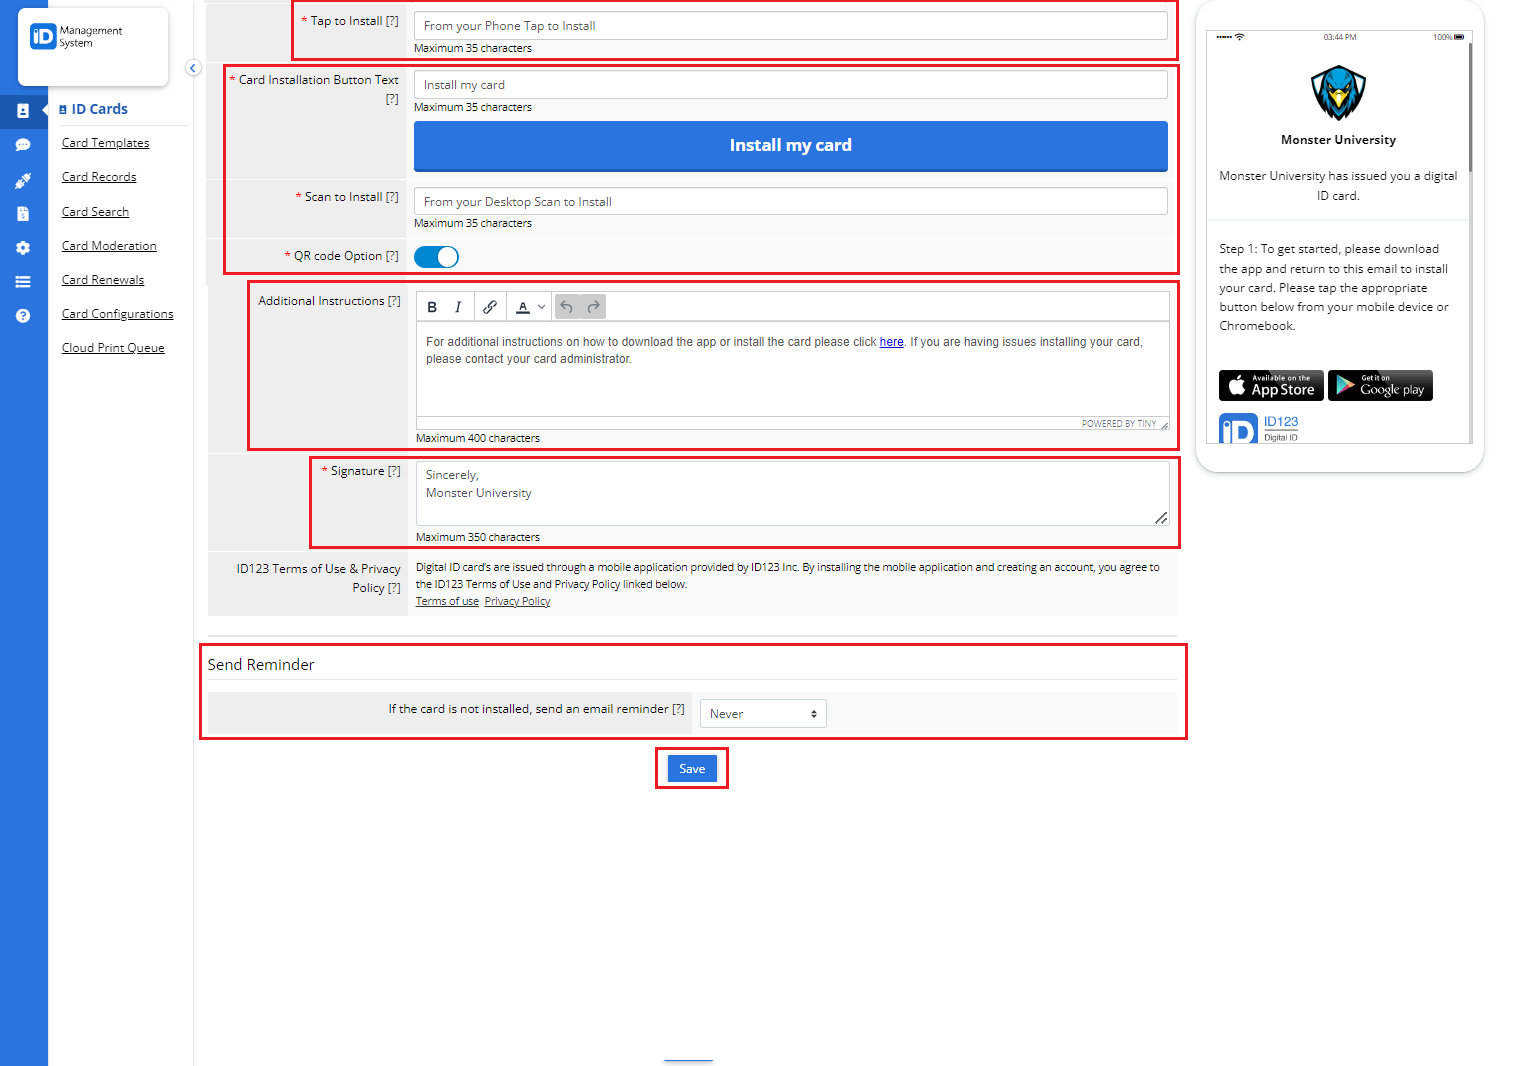Open Card Templates menu item
The height and width of the screenshot is (1066, 1525).
click(x=106, y=143)
